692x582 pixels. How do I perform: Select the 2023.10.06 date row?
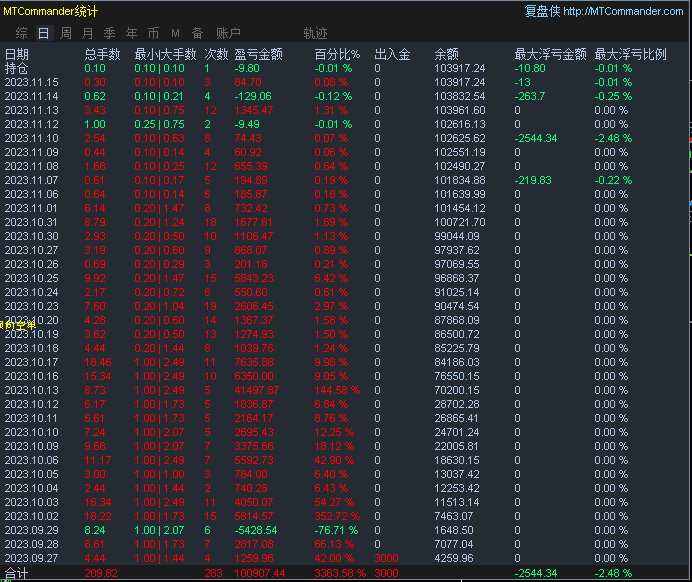[x=31, y=460]
